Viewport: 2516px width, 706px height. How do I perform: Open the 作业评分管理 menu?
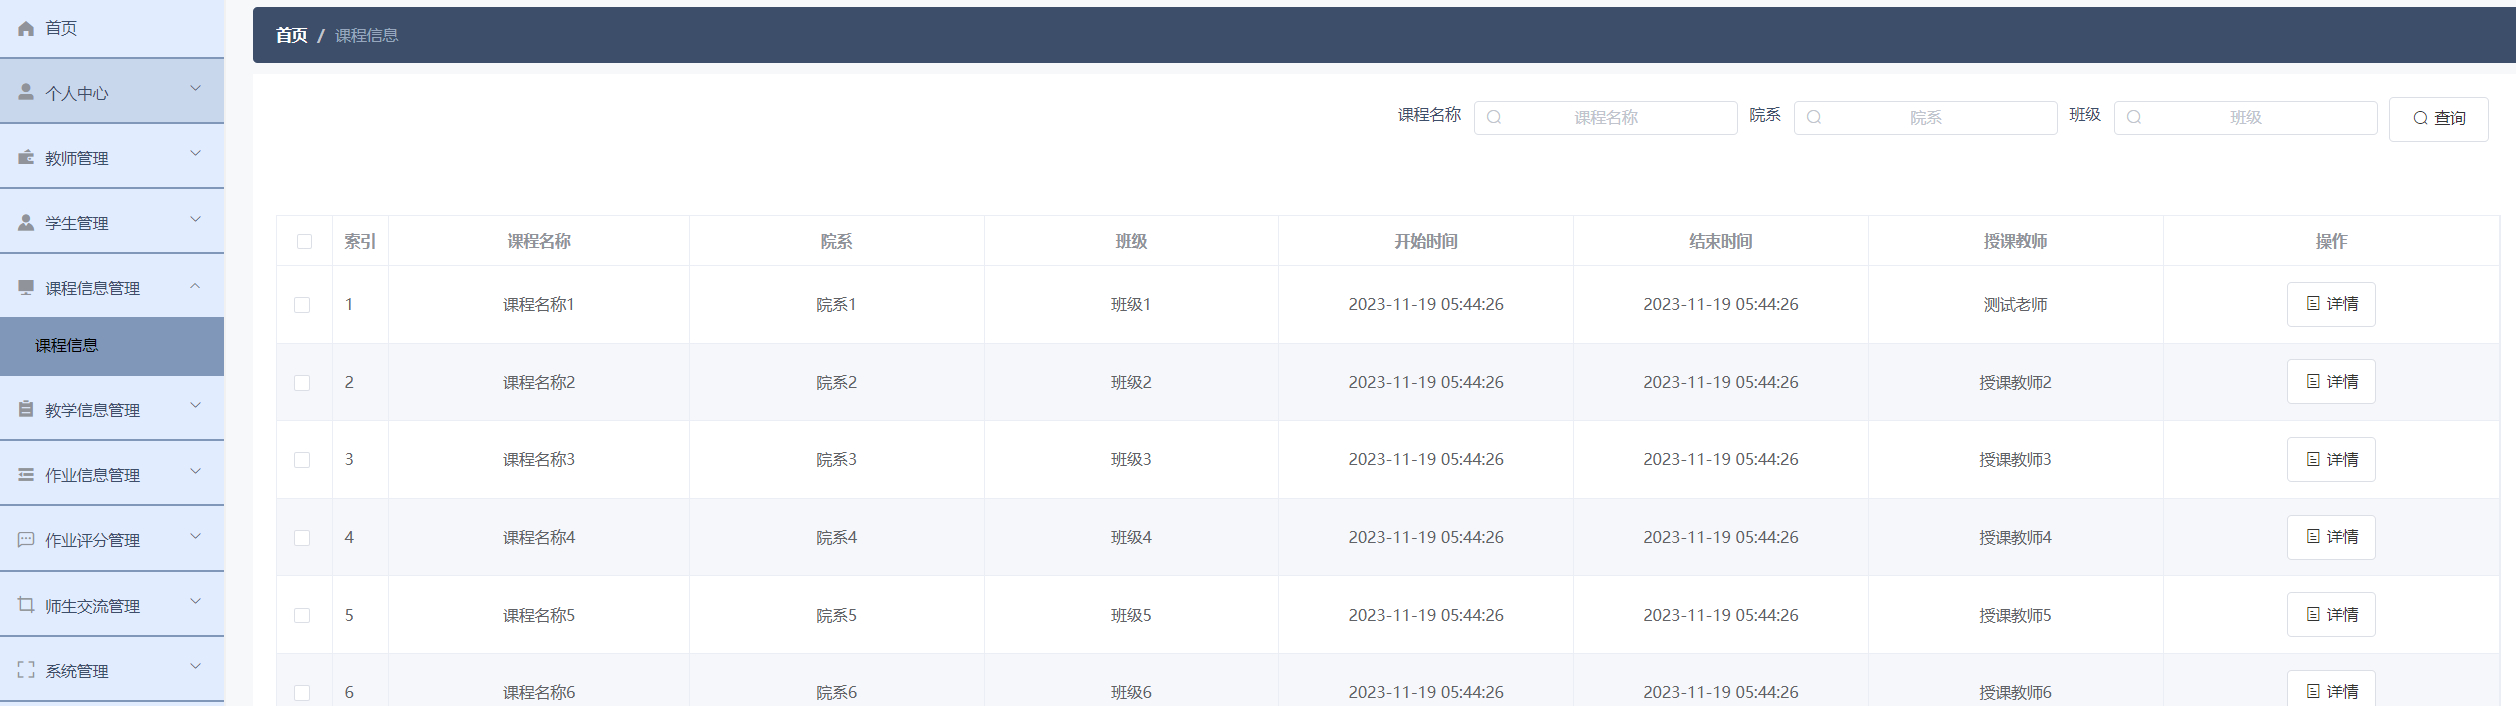click(112, 539)
